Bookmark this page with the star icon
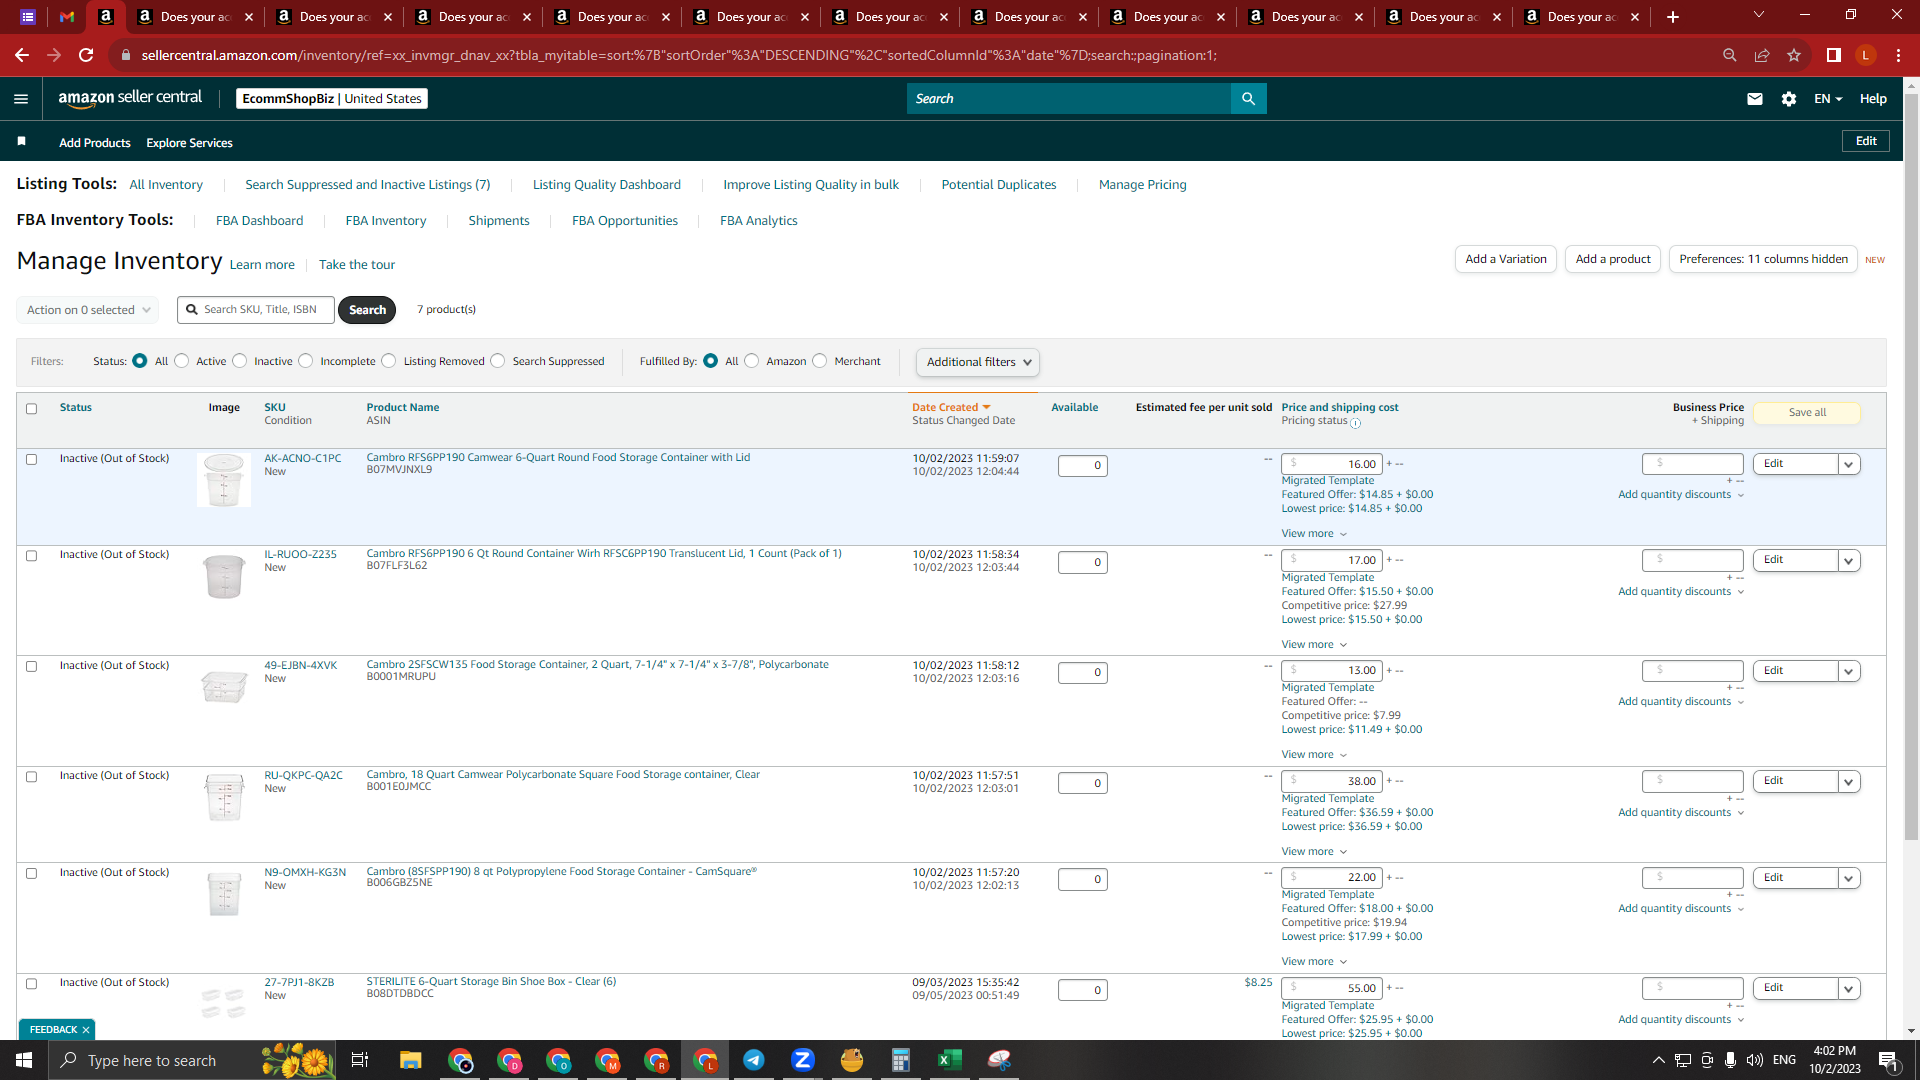This screenshot has width=1920, height=1080. pyautogui.click(x=1794, y=55)
